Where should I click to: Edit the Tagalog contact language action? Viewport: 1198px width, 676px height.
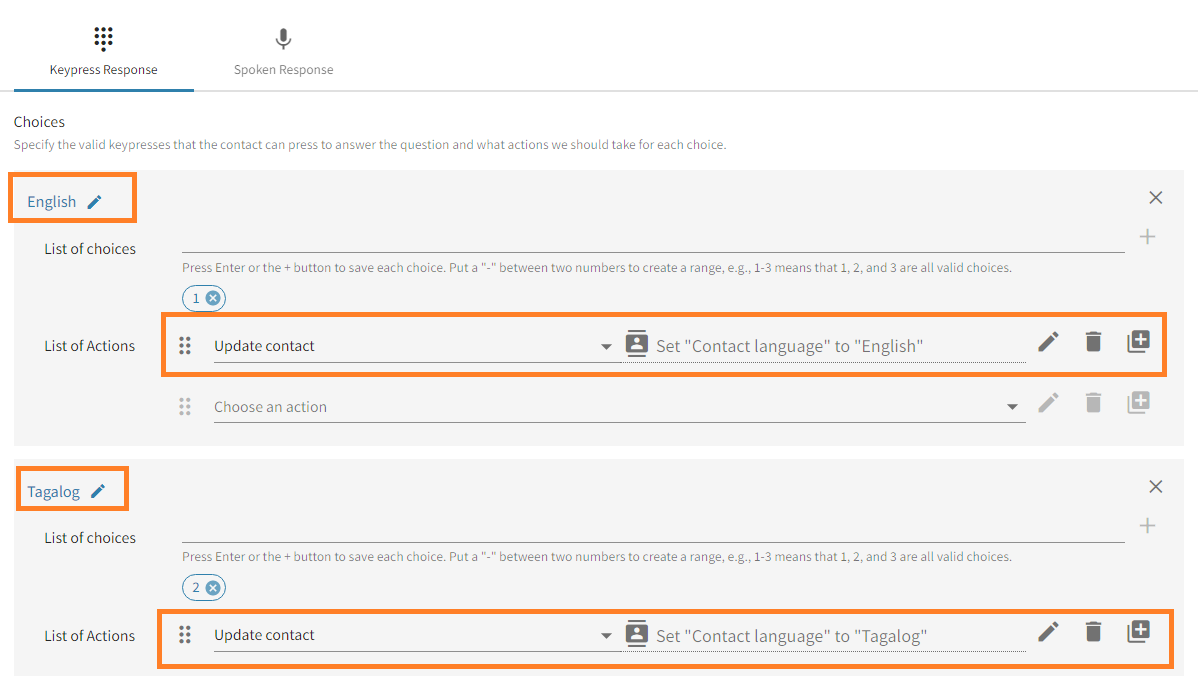pyautogui.click(x=1048, y=631)
